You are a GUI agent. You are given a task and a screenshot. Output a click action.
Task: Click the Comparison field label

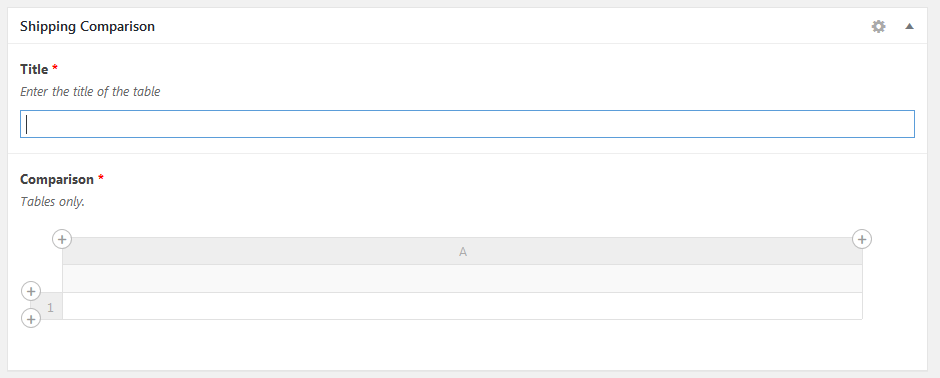pos(57,179)
